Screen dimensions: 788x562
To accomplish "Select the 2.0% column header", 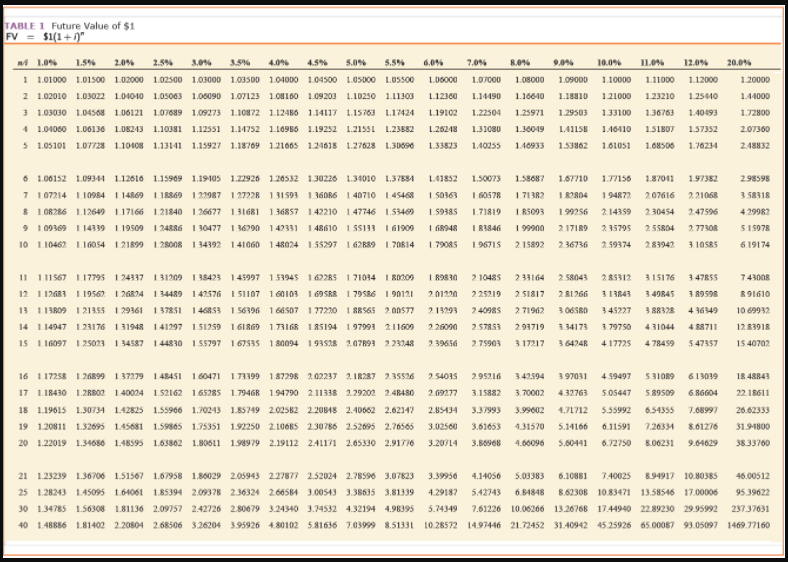I will coord(124,63).
